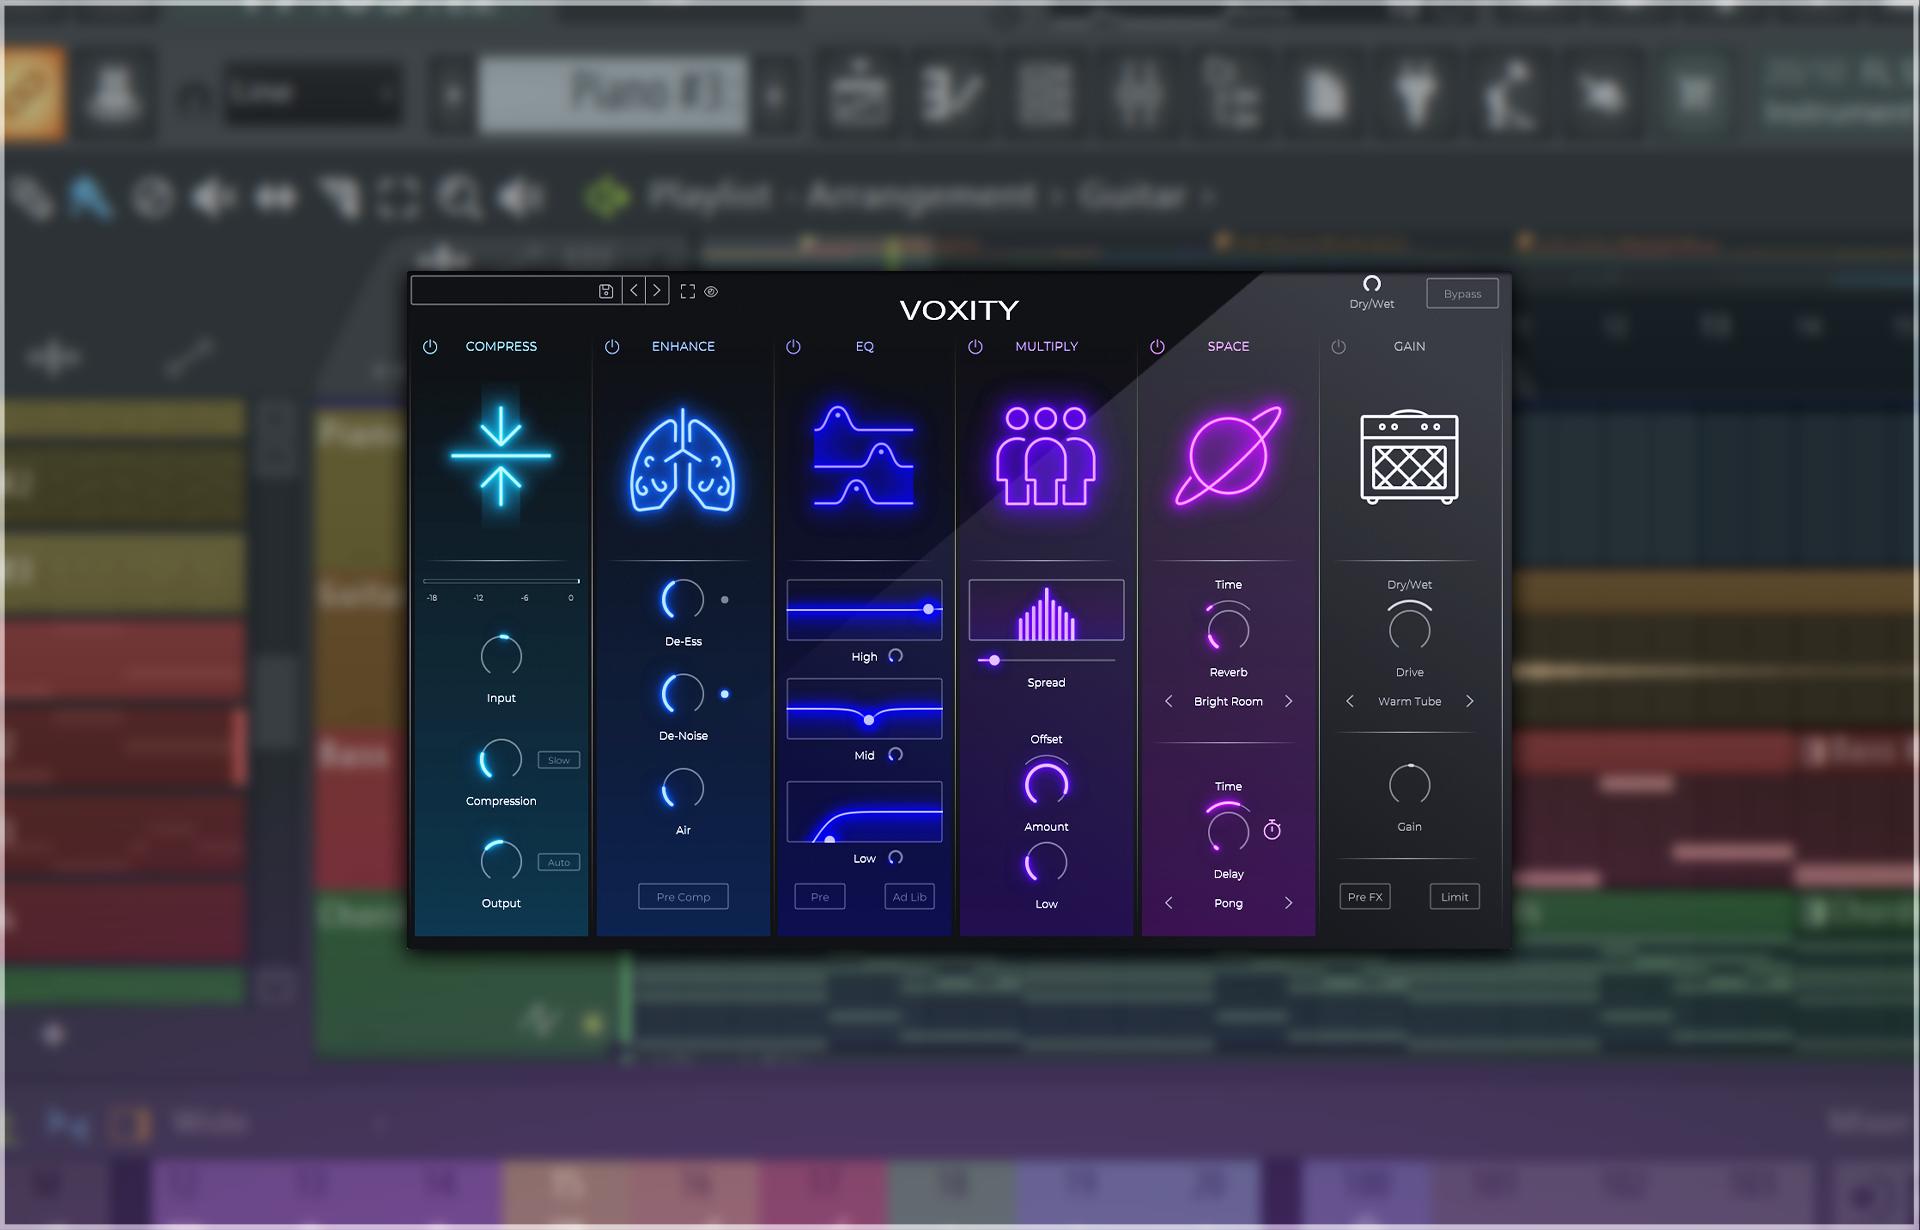This screenshot has height=1230, width=1920.
Task: Toggle the GAIN module power button
Action: tap(1339, 346)
